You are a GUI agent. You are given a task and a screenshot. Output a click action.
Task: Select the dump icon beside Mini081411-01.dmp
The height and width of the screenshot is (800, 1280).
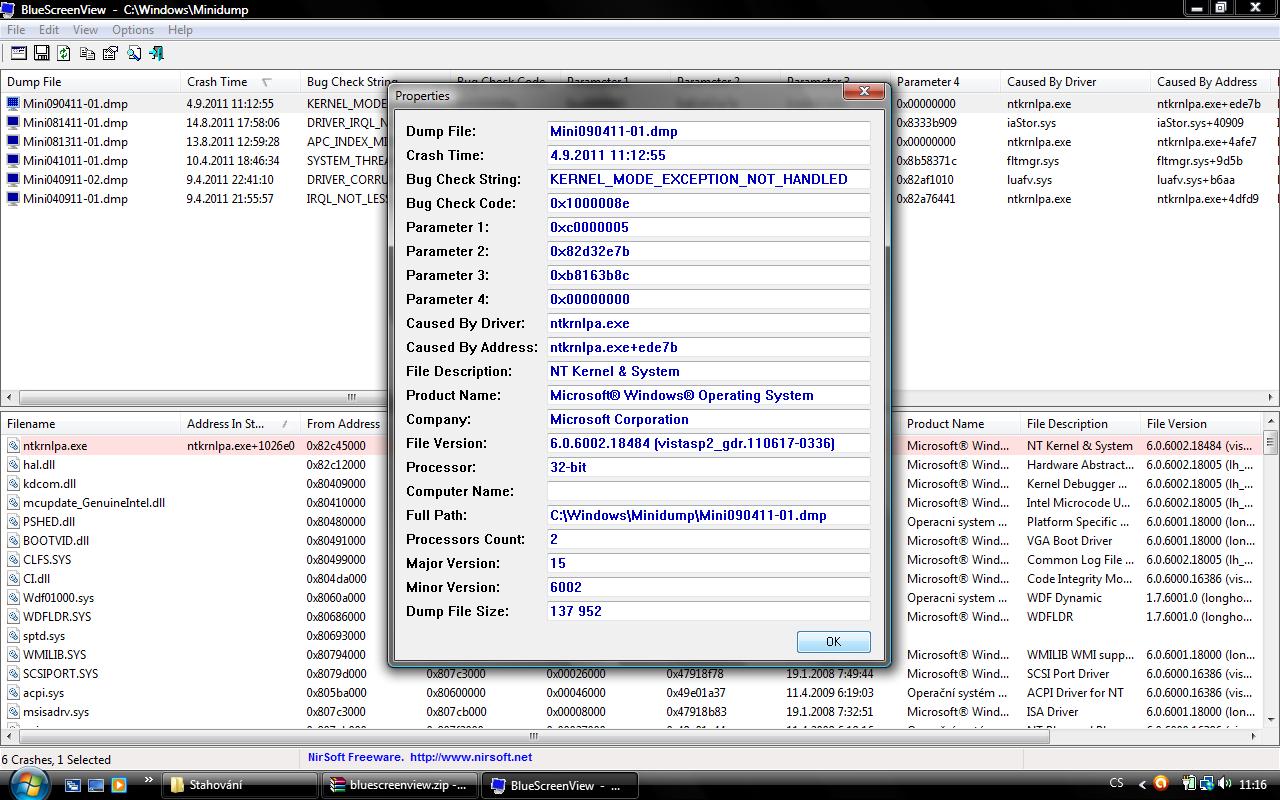pos(13,122)
